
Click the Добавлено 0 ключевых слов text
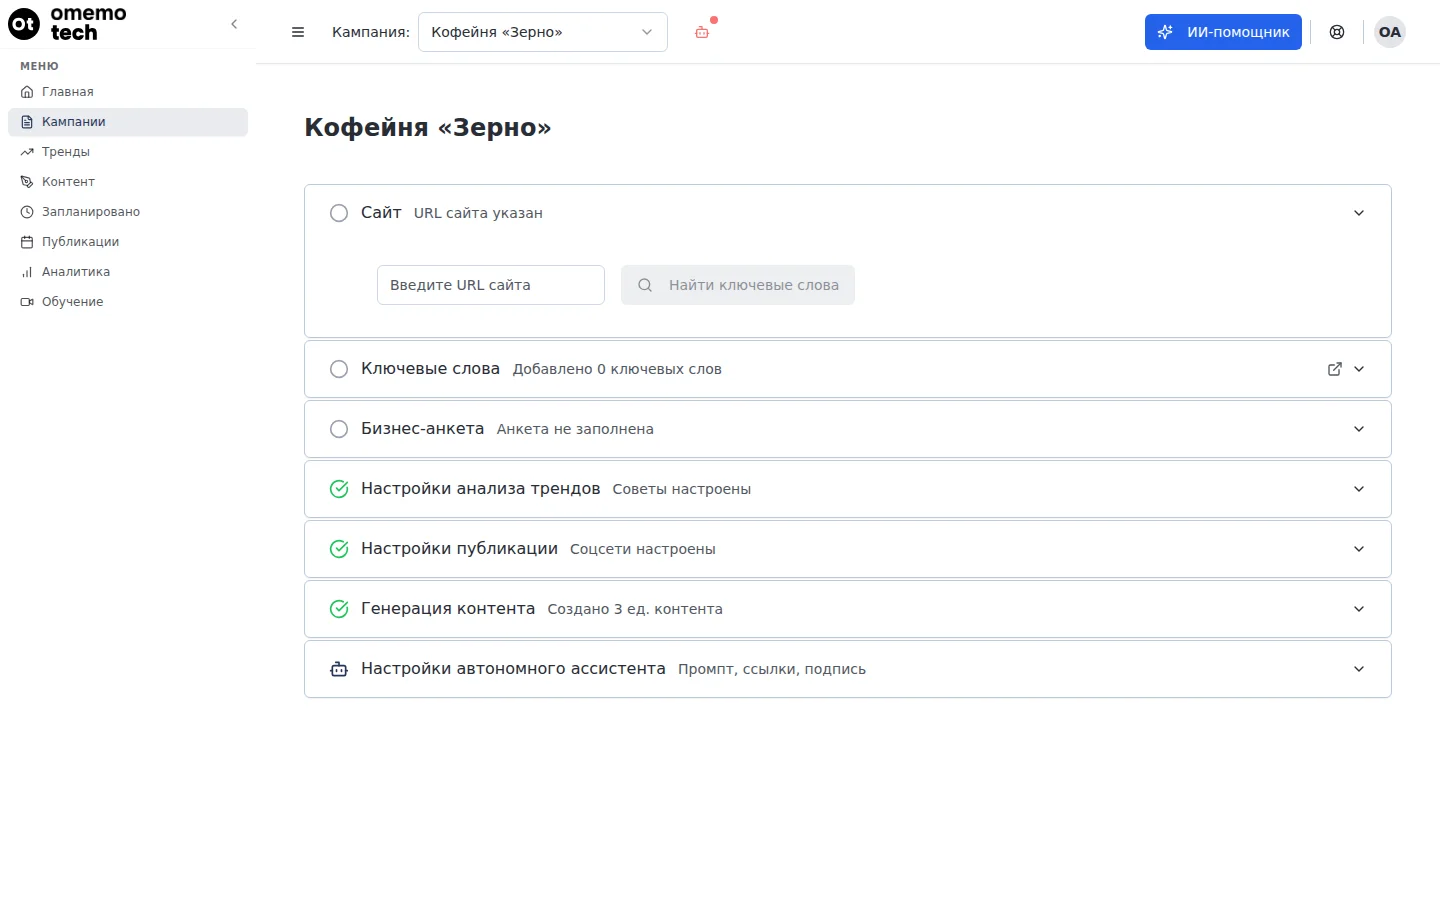click(x=617, y=369)
